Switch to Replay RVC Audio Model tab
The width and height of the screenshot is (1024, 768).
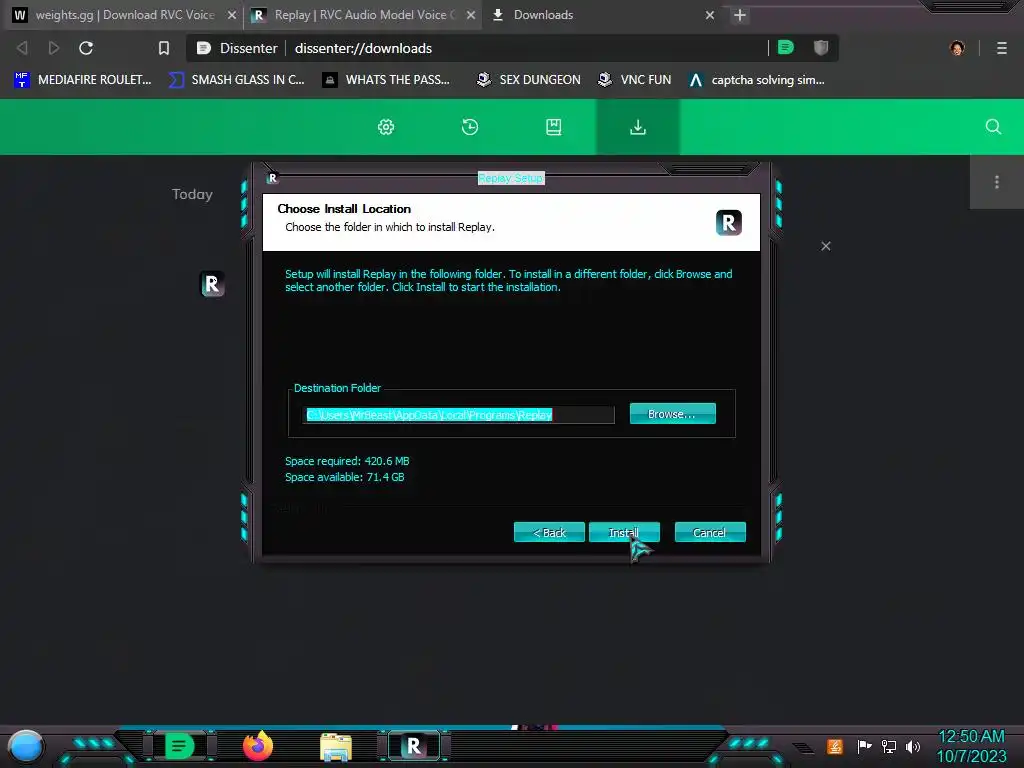pos(363,15)
